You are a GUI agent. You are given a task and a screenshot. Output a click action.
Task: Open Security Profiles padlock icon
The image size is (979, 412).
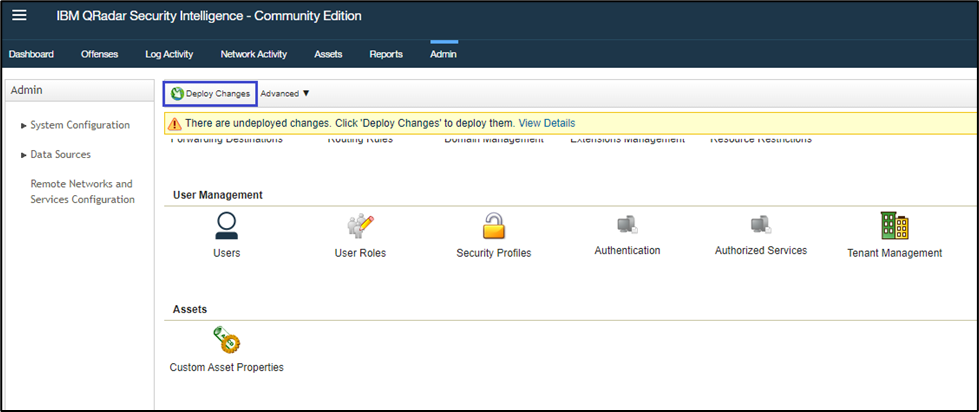pos(494,226)
